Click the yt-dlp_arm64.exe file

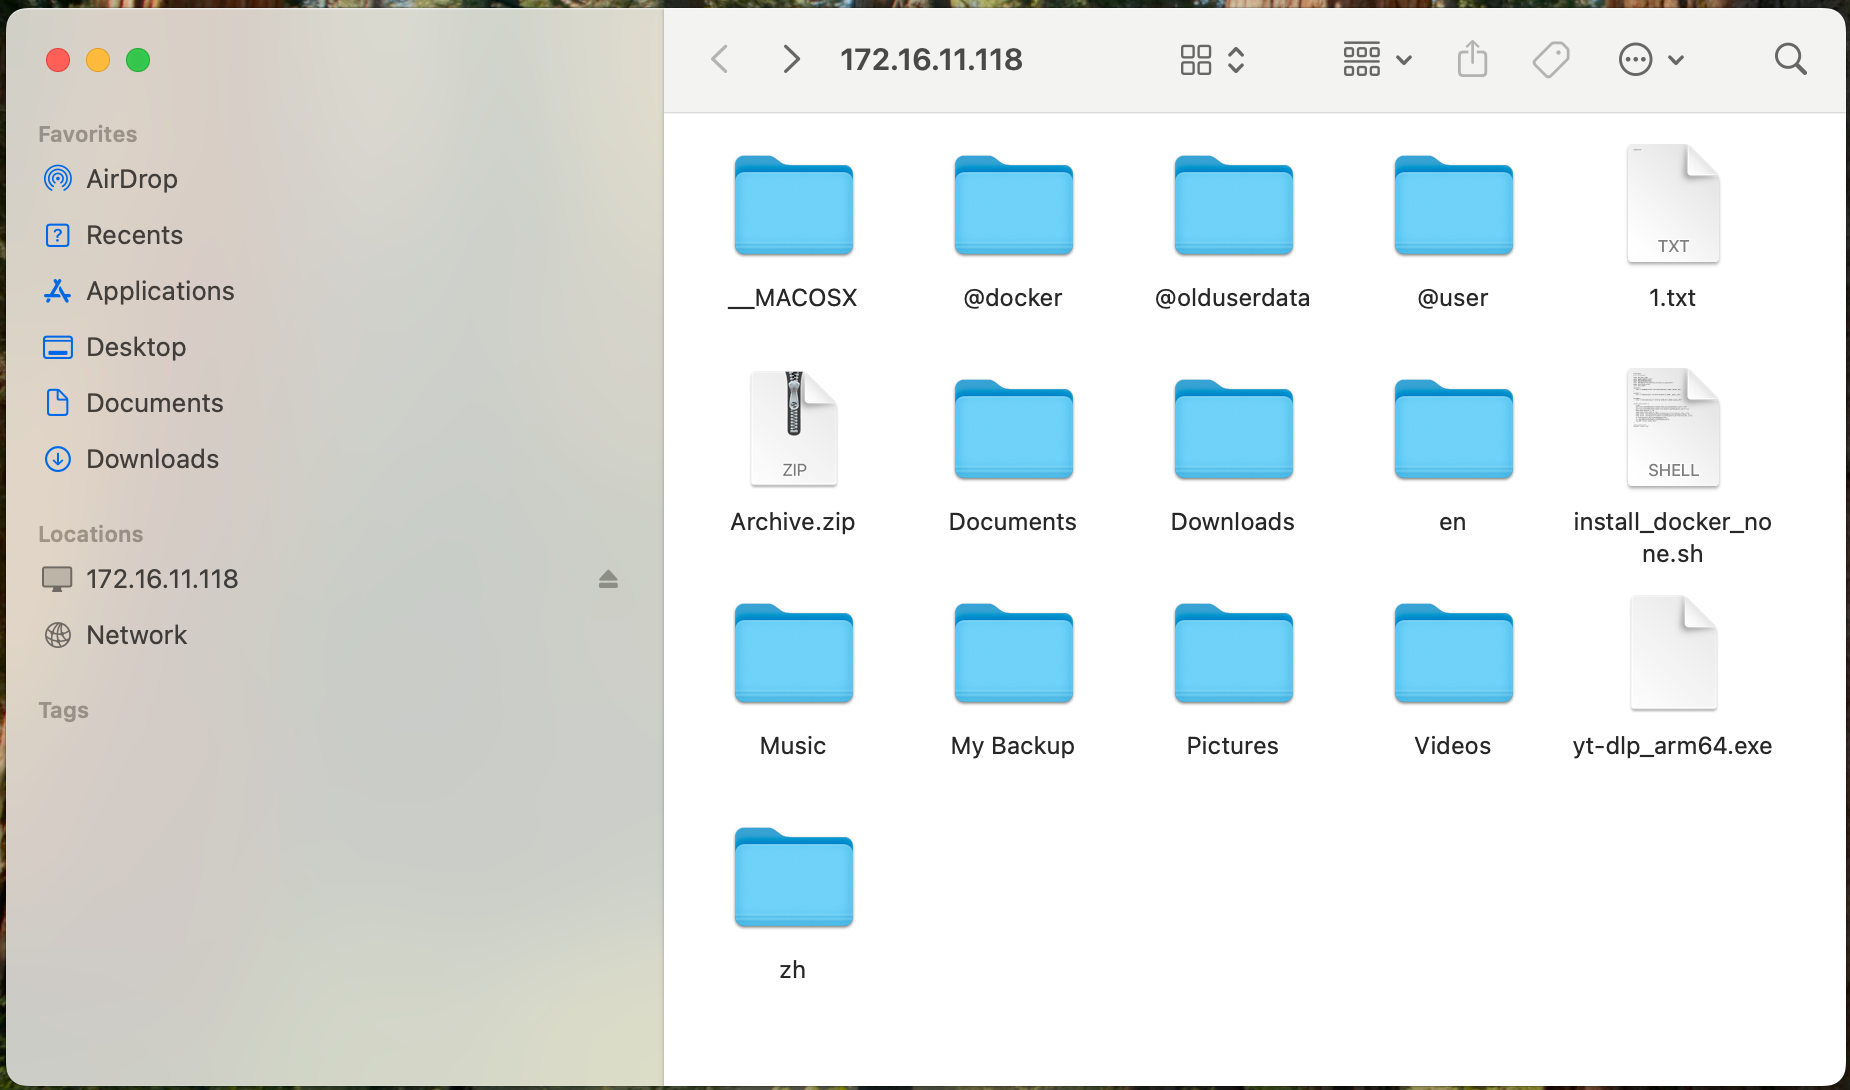point(1672,653)
